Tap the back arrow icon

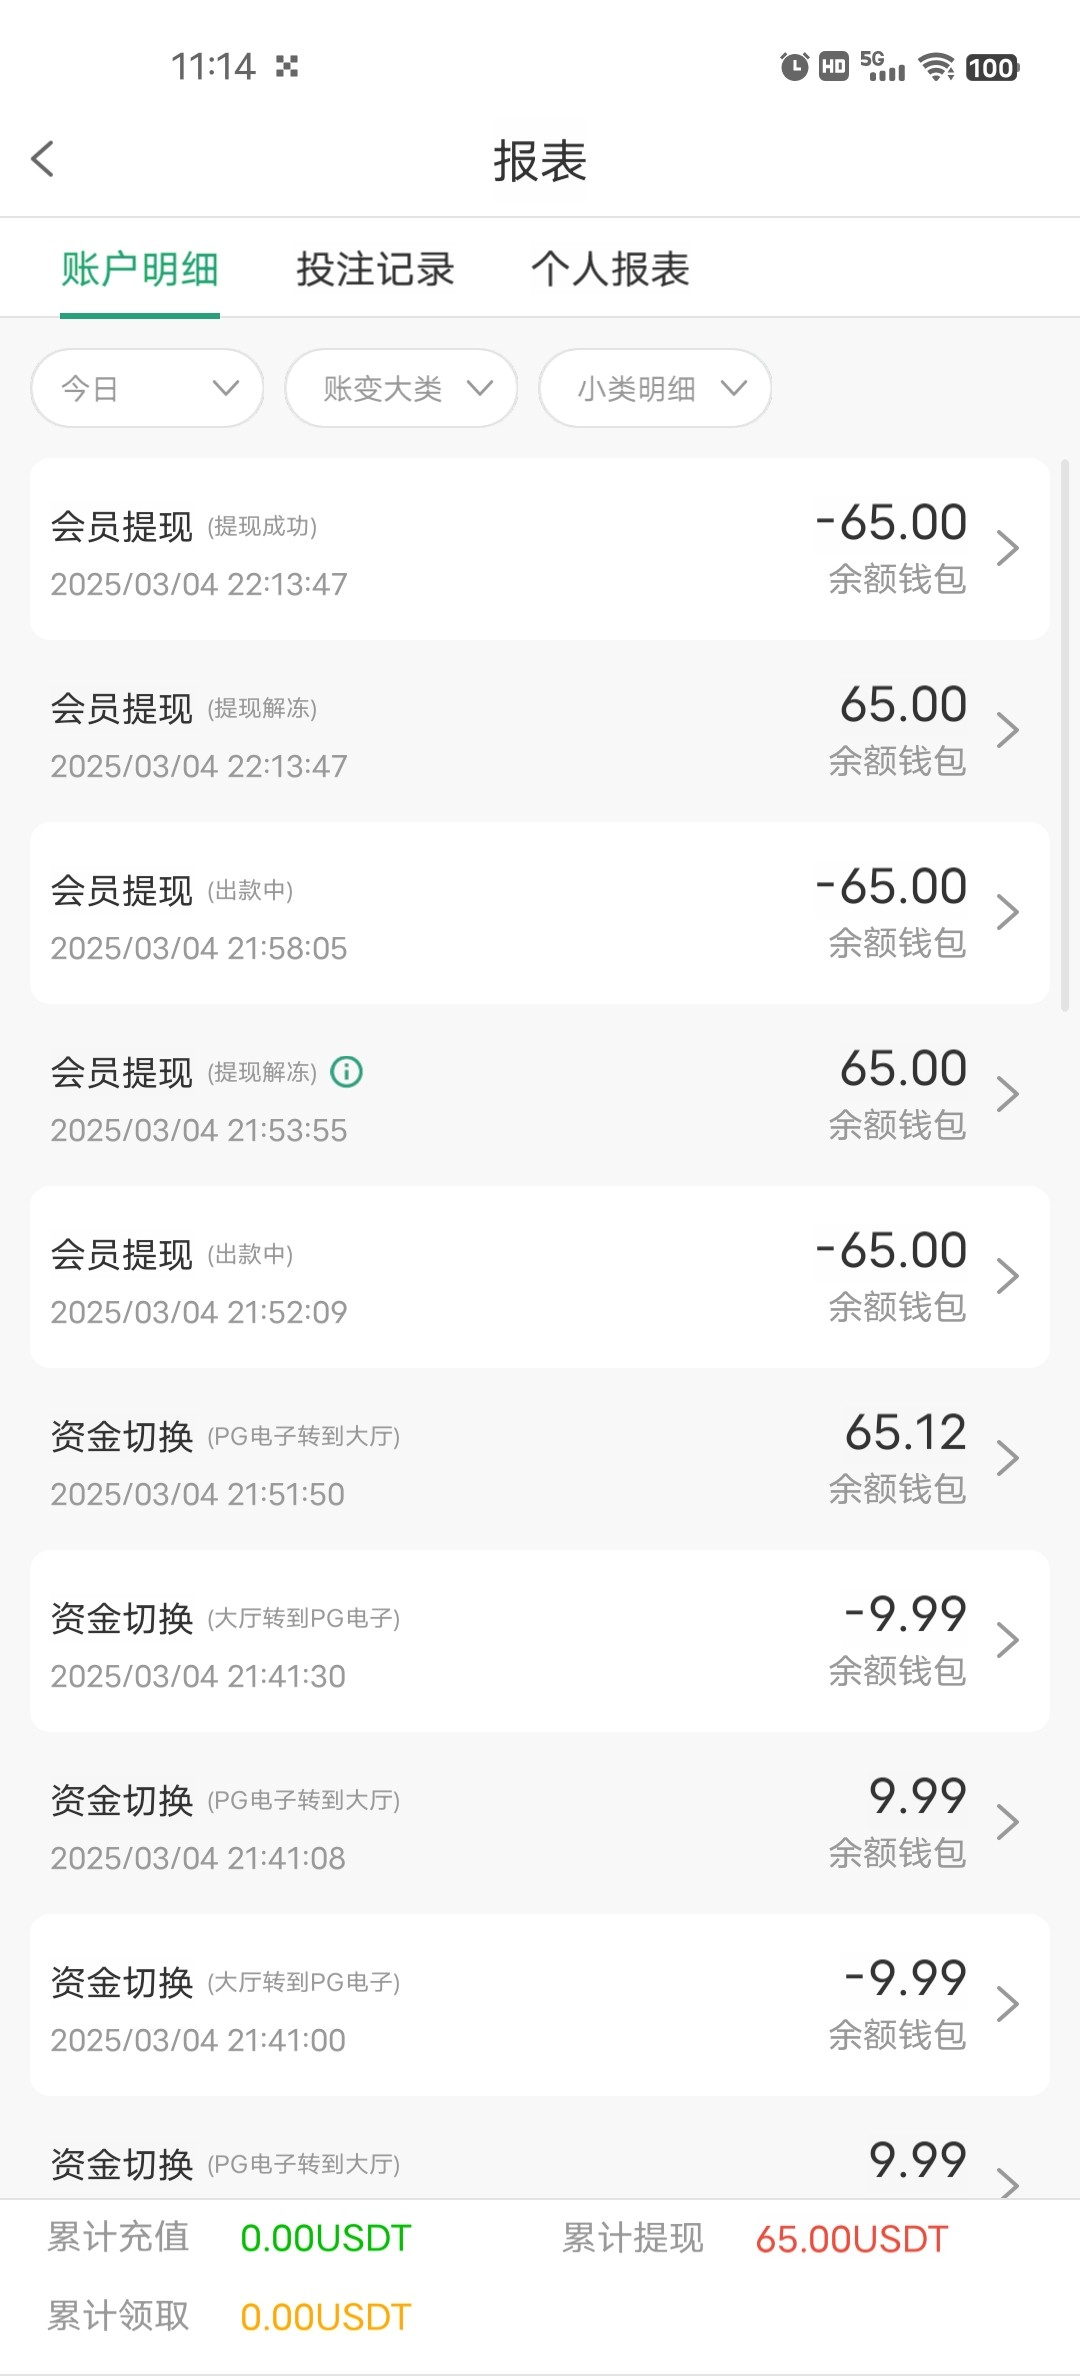(43, 159)
